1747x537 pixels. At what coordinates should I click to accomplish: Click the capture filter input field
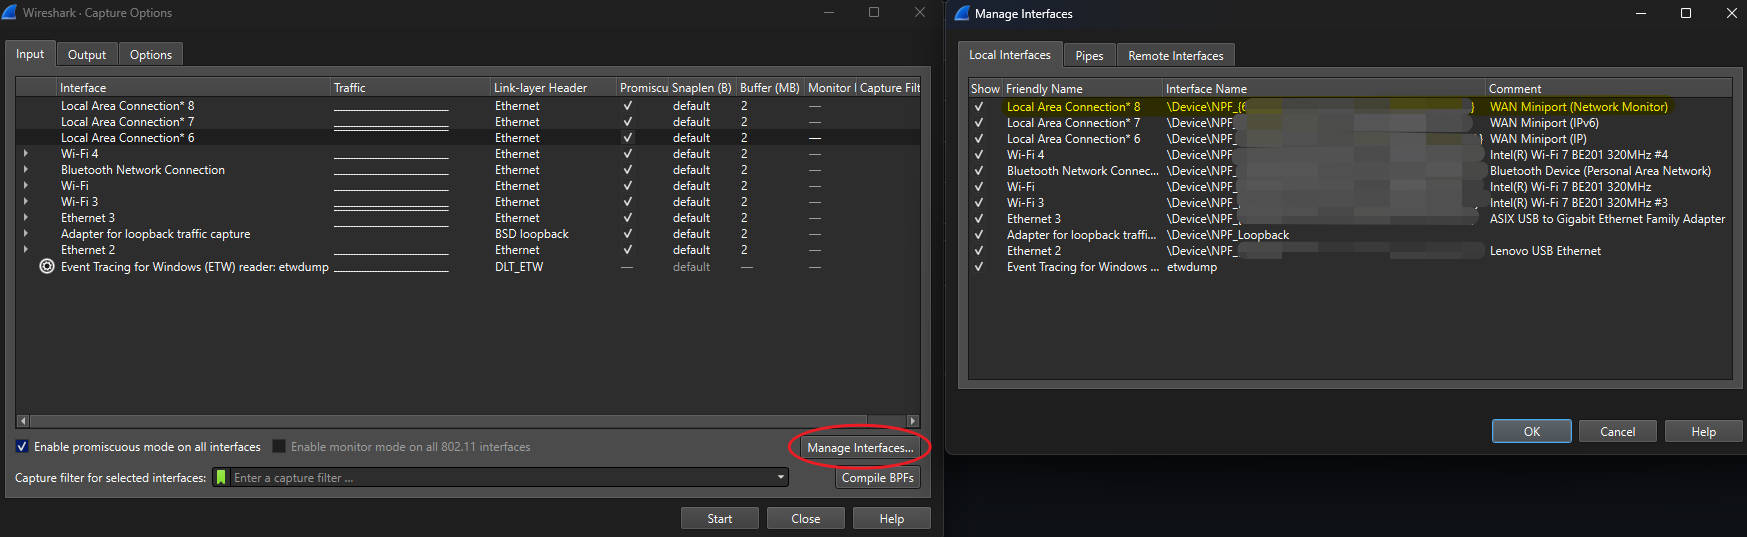tap(500, 478)
